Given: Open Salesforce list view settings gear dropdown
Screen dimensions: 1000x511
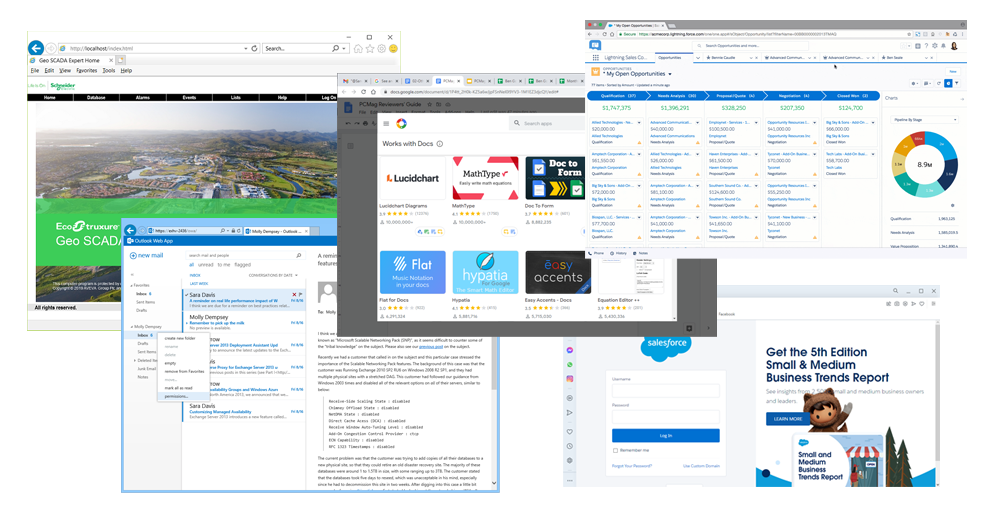Looking at the screenshot, I should pyautogui.click(x=915, y=84).
